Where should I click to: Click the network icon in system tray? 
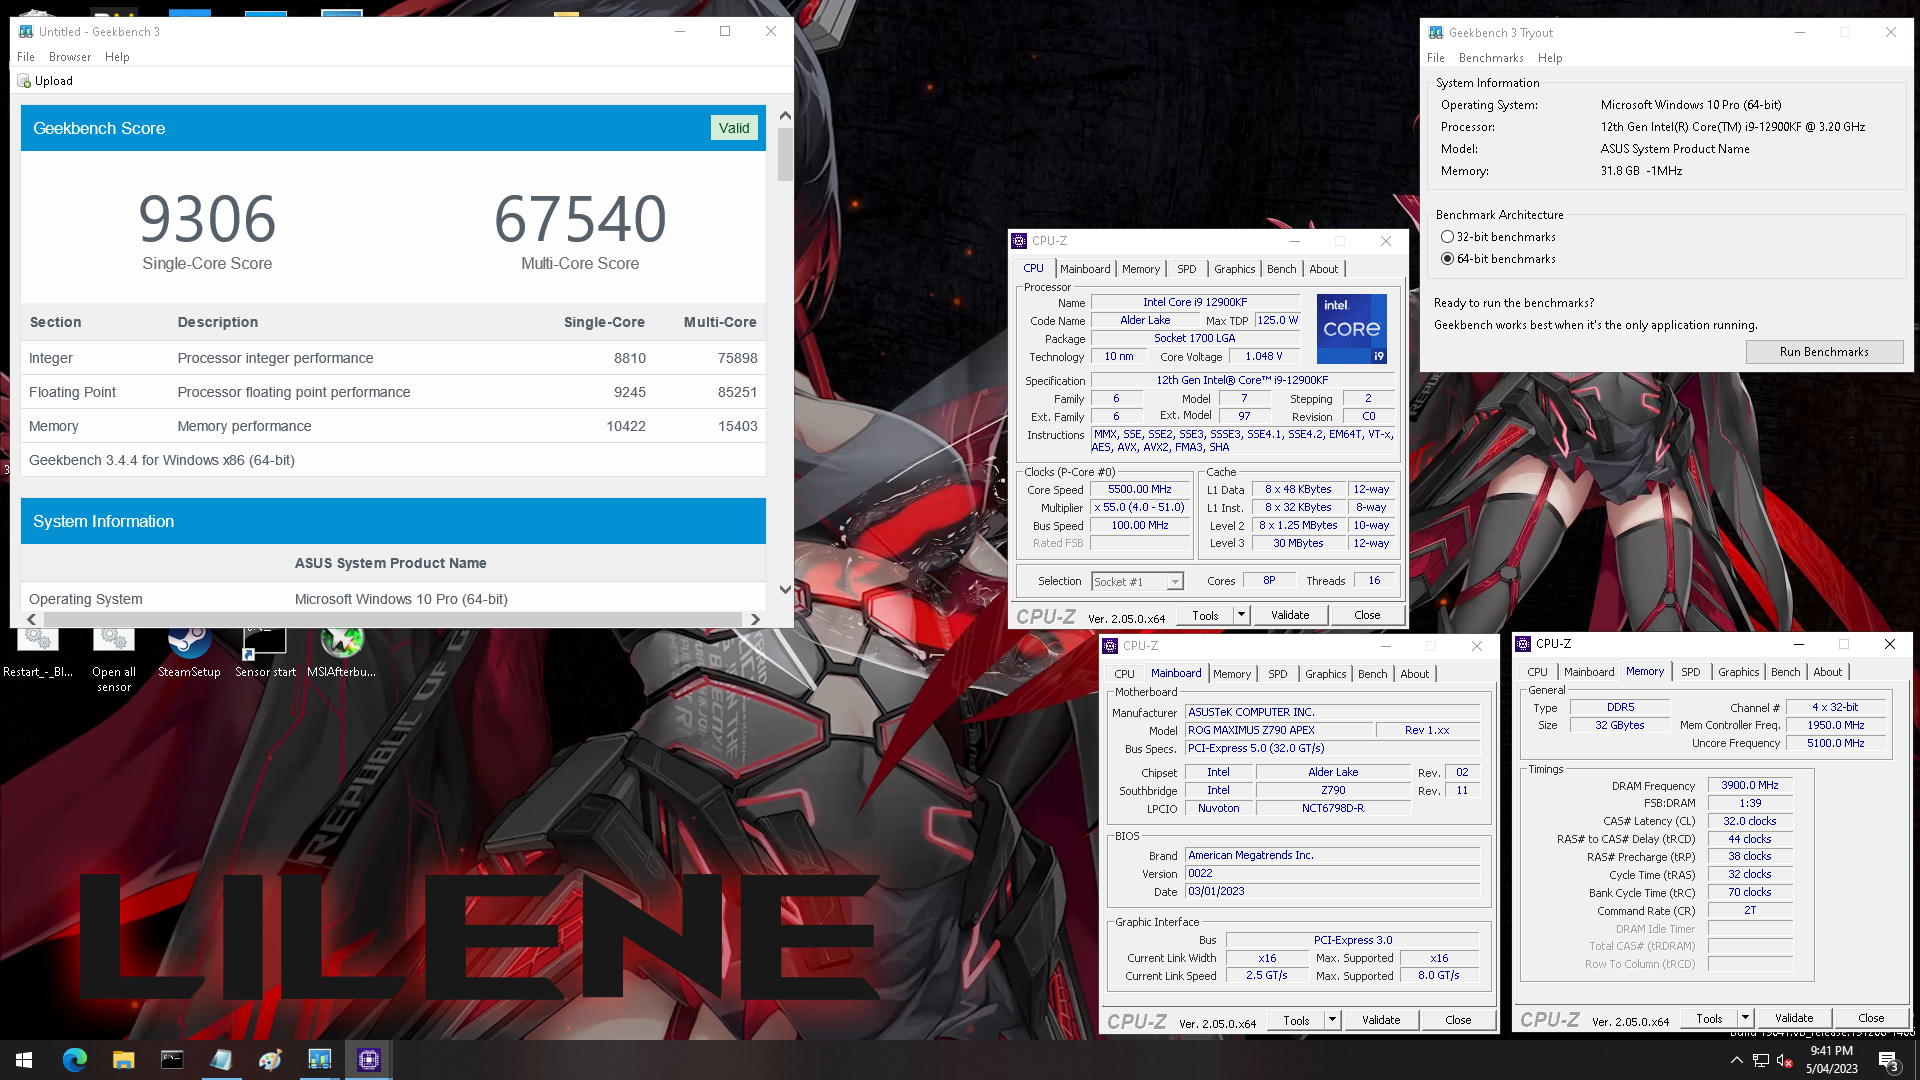pyautogui.click(x=1761, y=1060)
